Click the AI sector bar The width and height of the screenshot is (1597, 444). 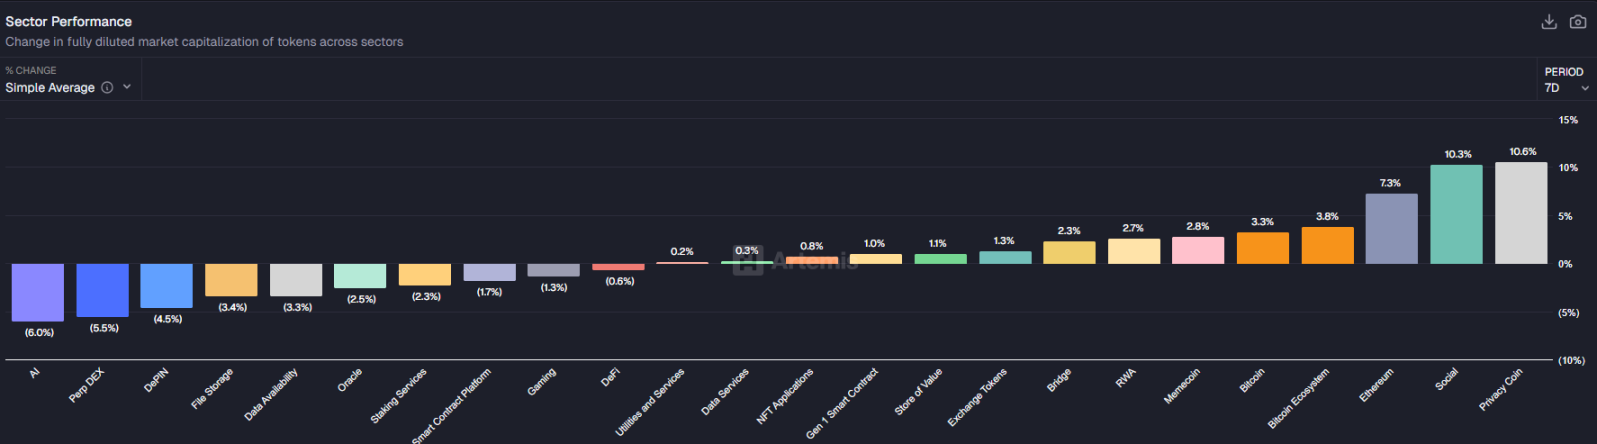pyautogui.click(x=37, y=292)
